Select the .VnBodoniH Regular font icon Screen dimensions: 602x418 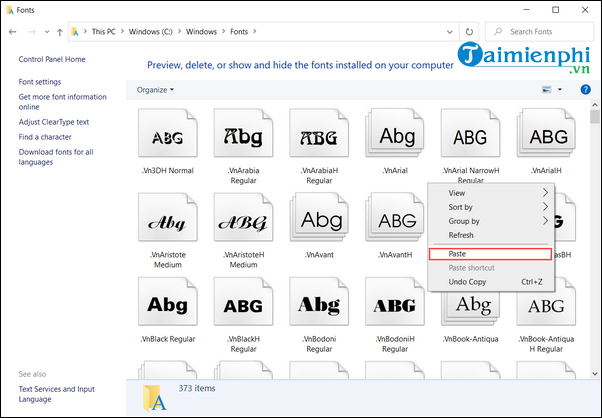pyautogui.click(x=395, y=302)
